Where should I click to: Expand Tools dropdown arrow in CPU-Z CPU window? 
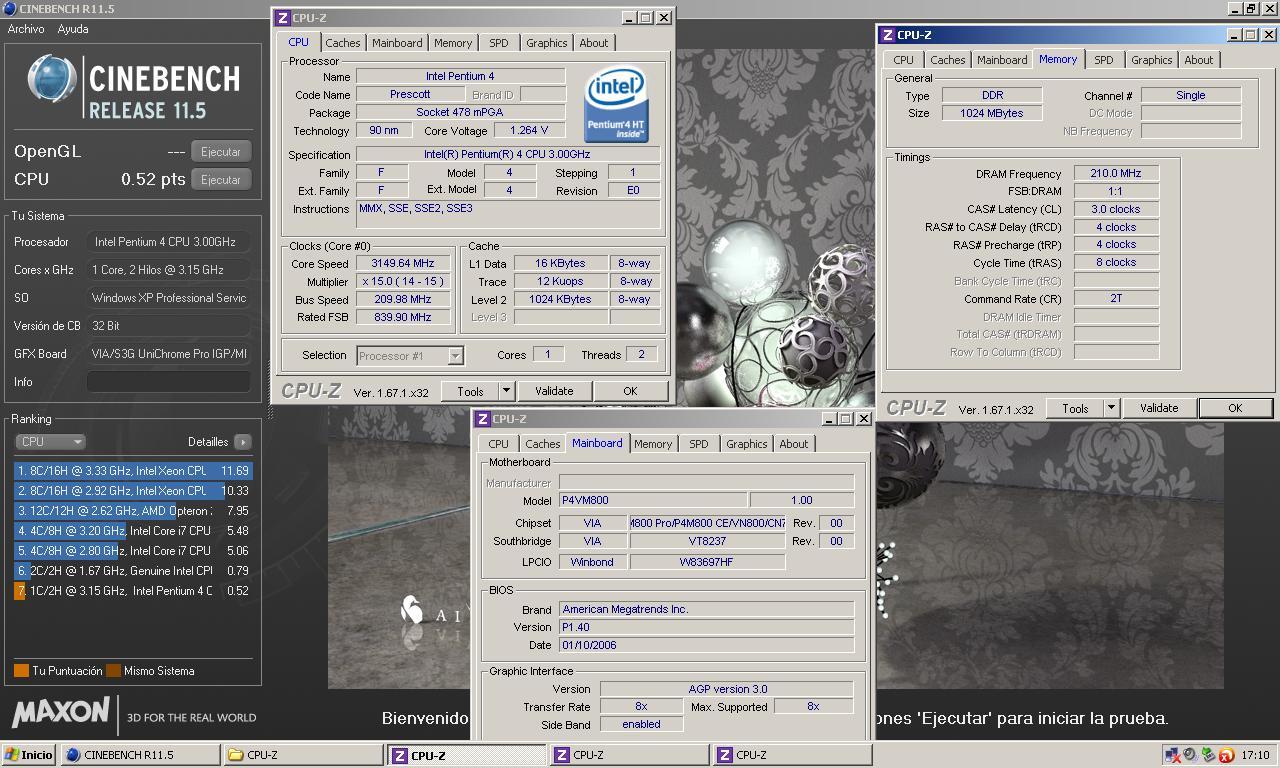(x=506, y=391)
